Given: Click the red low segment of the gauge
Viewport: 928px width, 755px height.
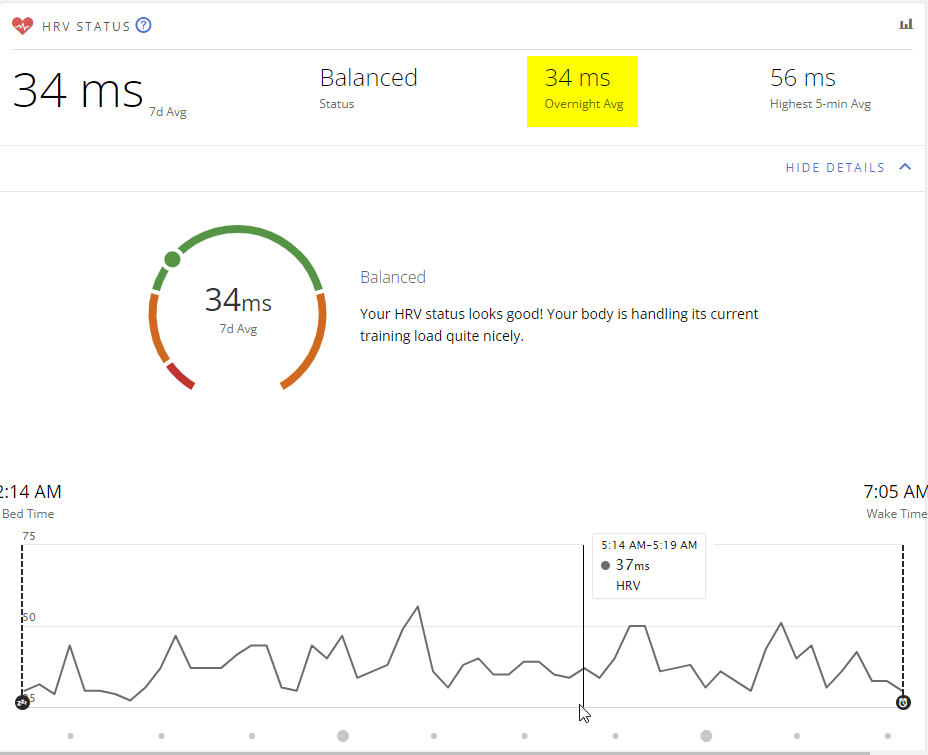Looking at the screenshot, I should point(181,376).
